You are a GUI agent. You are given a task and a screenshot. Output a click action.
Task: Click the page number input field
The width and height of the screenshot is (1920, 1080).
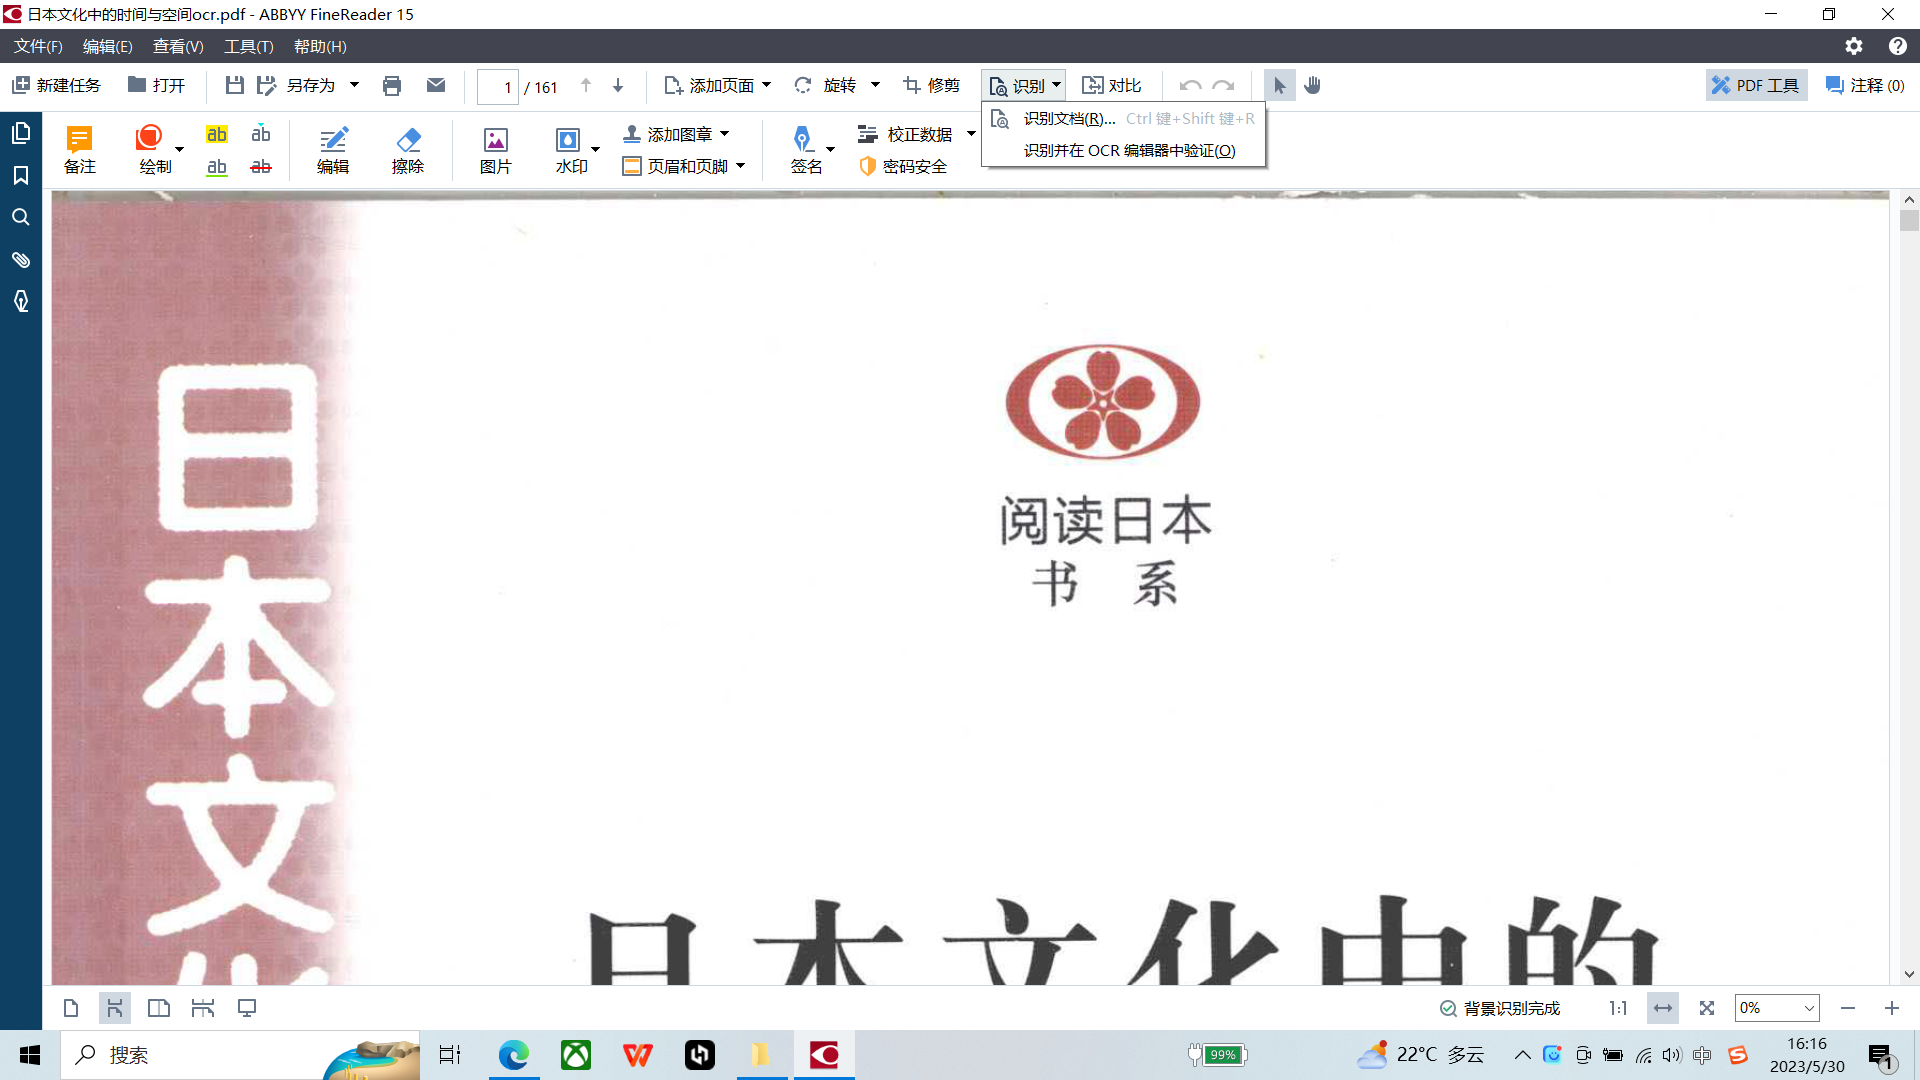[x=498, y=87]
